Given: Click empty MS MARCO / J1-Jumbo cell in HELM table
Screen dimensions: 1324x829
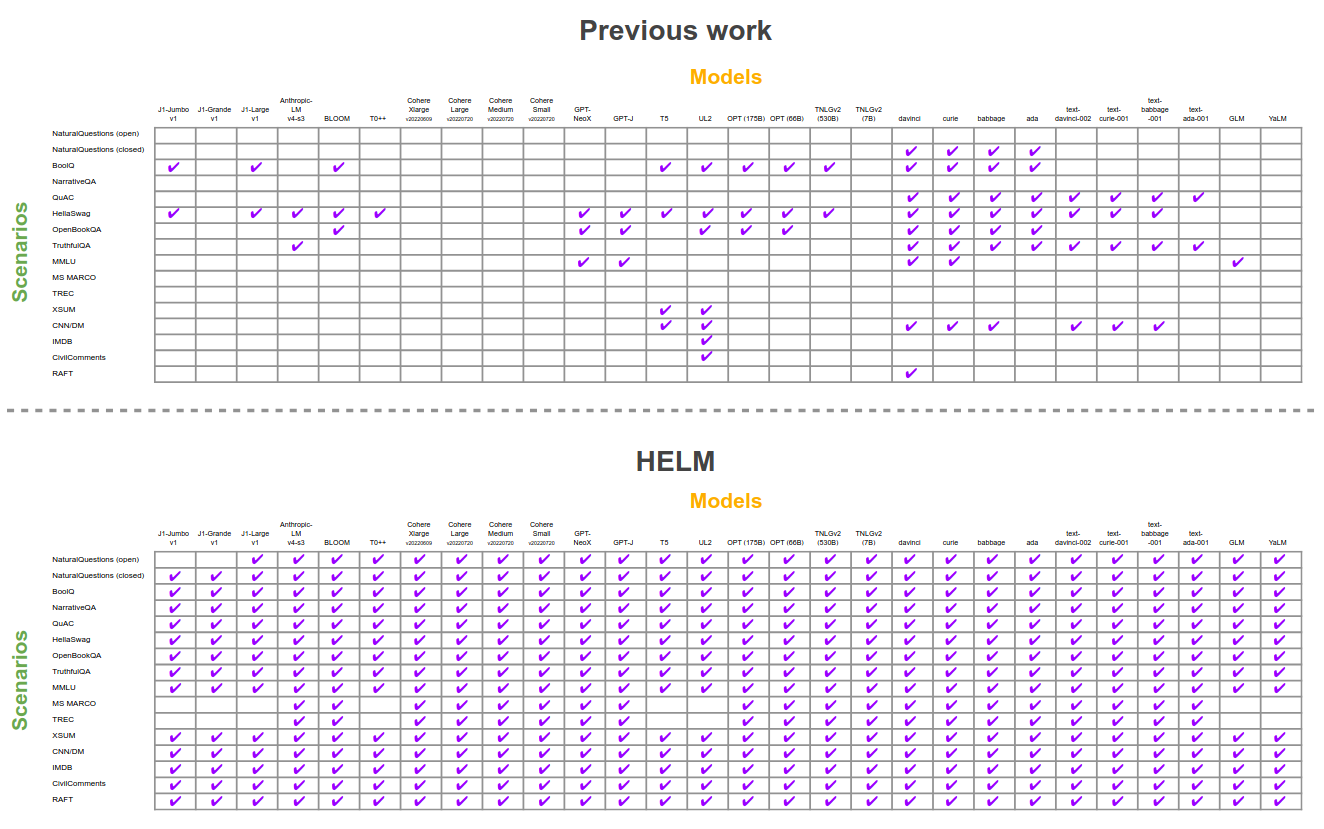Looking at the screenshot, I should pyautogui.click(x=175, y=705).
